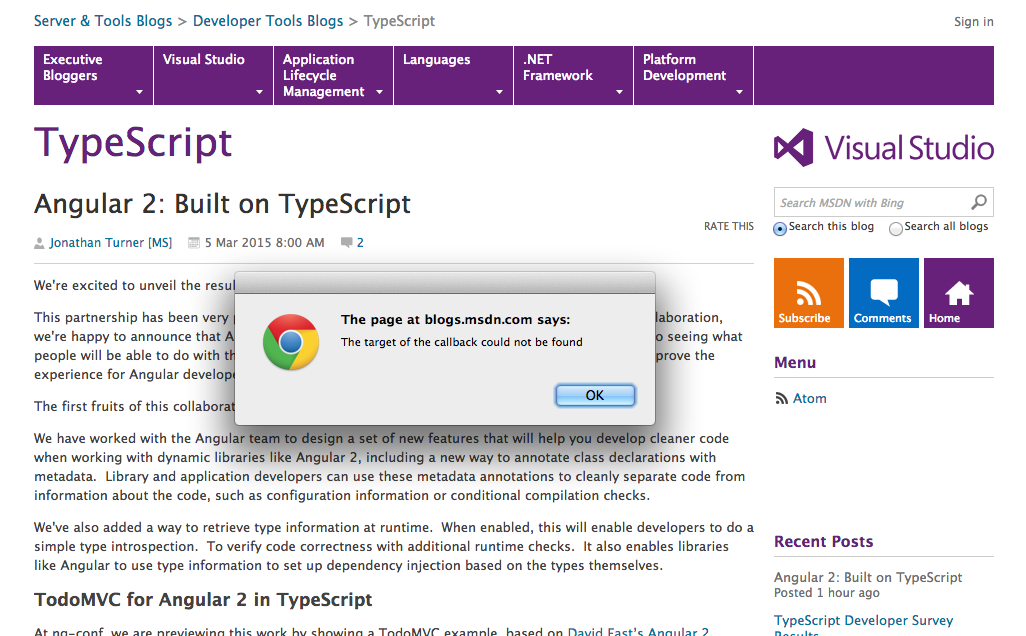Click the RATE THIS label

point(729,226)
